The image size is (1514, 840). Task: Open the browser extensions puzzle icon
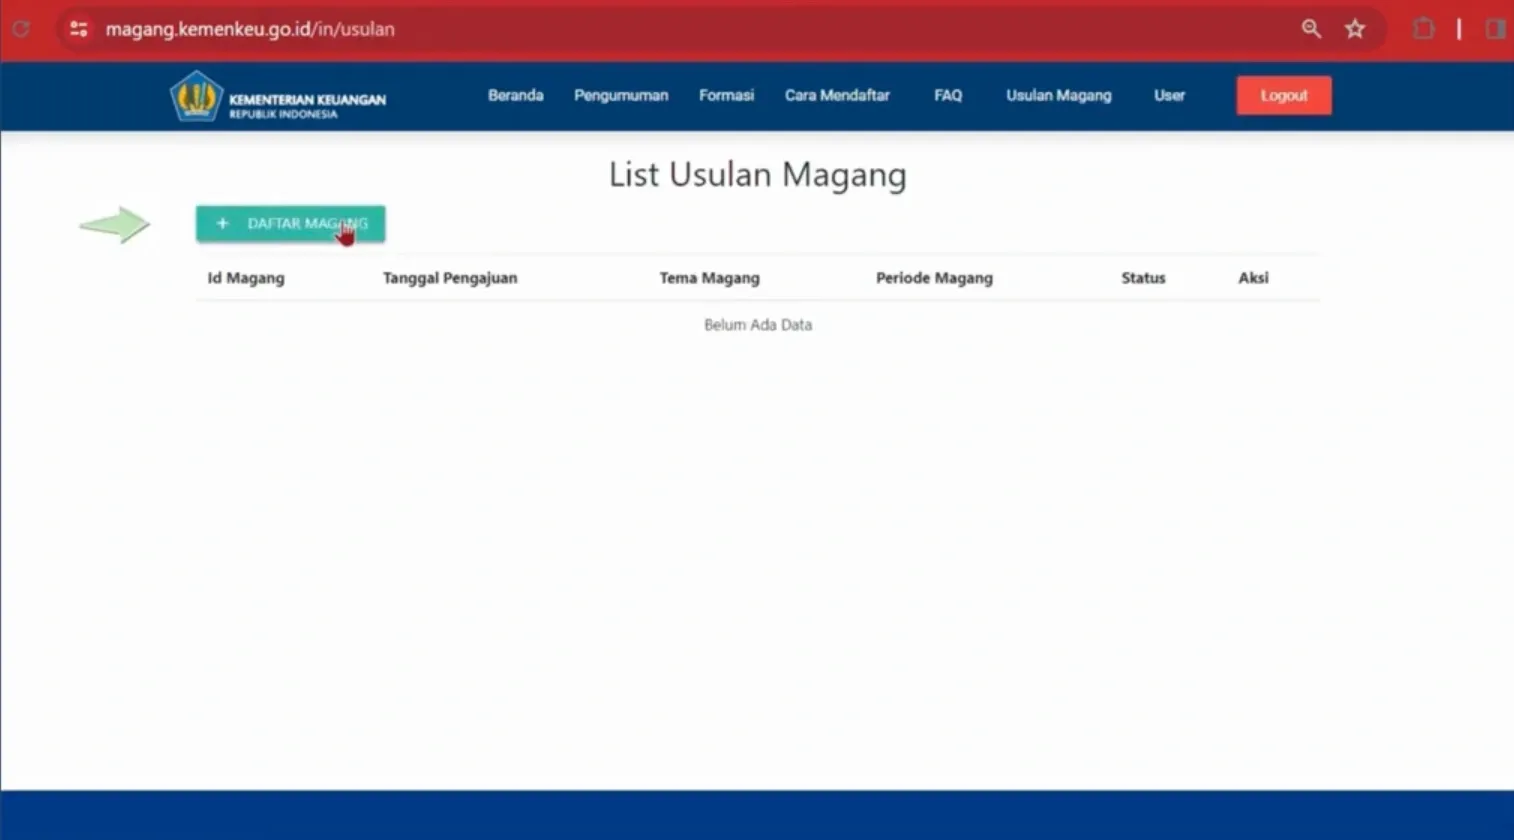click(x=1424, y=29)
